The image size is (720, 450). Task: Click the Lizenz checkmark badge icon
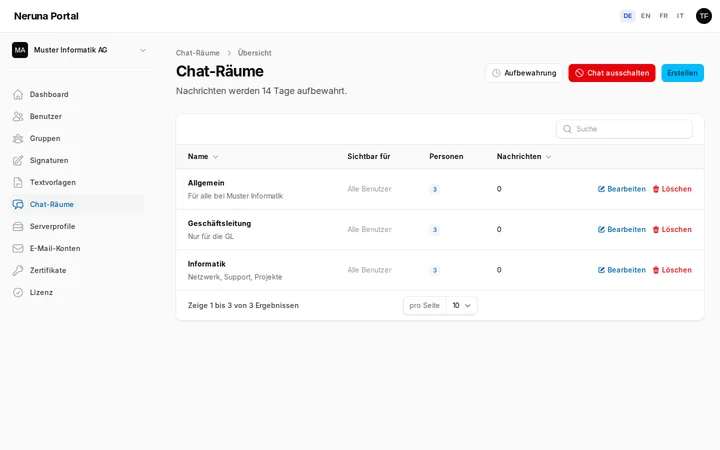click(18, 292)
